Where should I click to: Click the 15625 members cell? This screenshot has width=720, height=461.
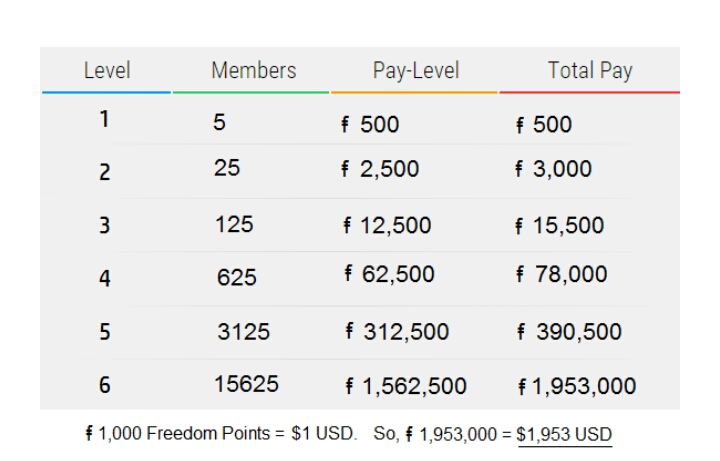246,384
